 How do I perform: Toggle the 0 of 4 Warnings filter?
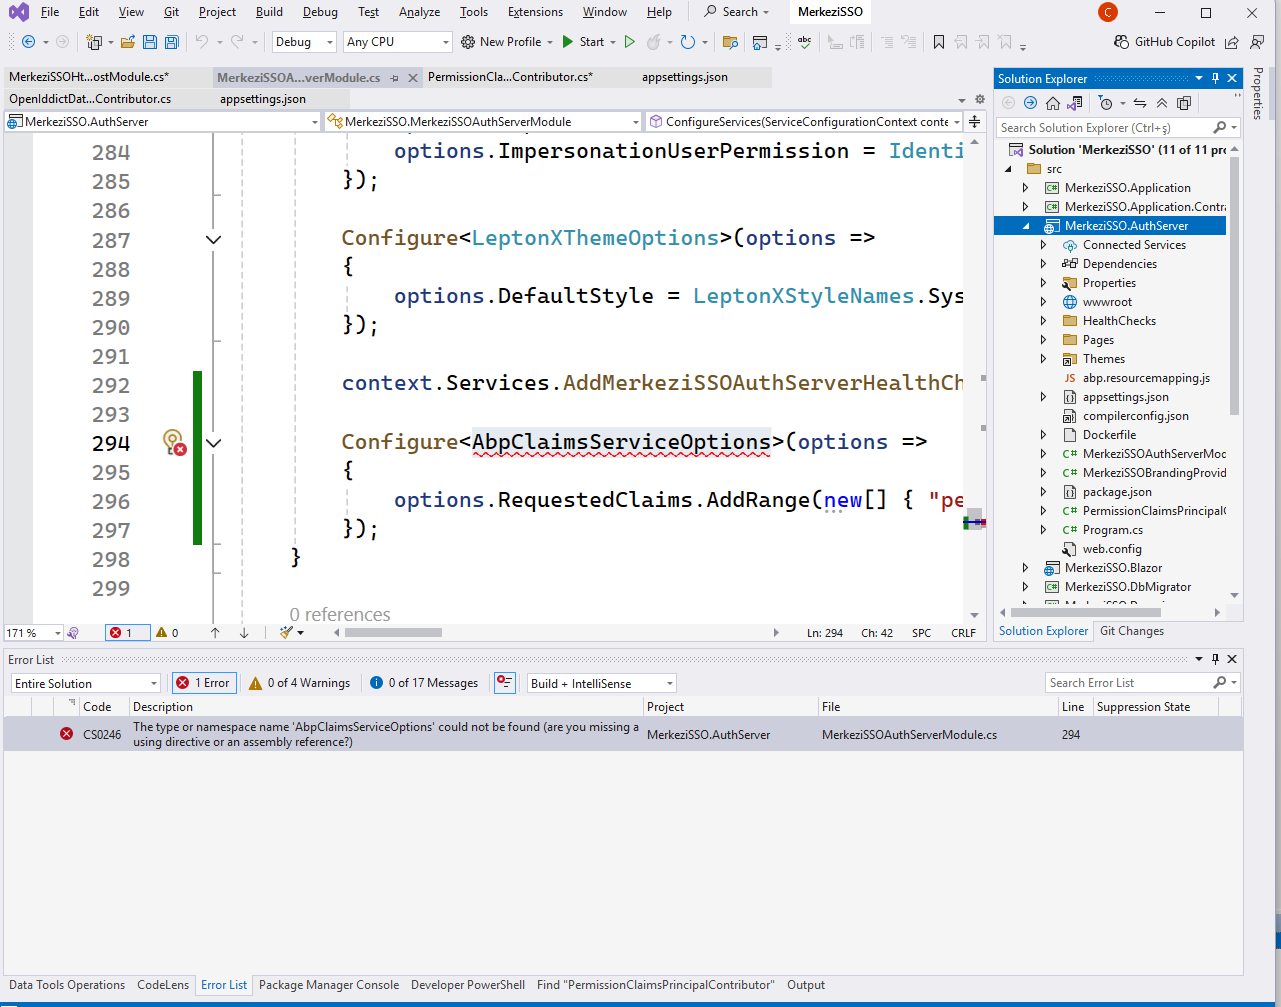[300, 683]
